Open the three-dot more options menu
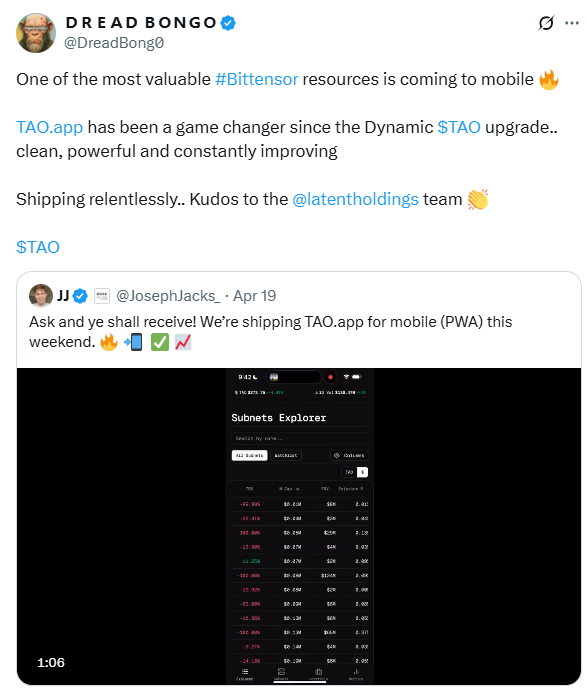This screenshot has height=688, width=587. pos(572,23)
